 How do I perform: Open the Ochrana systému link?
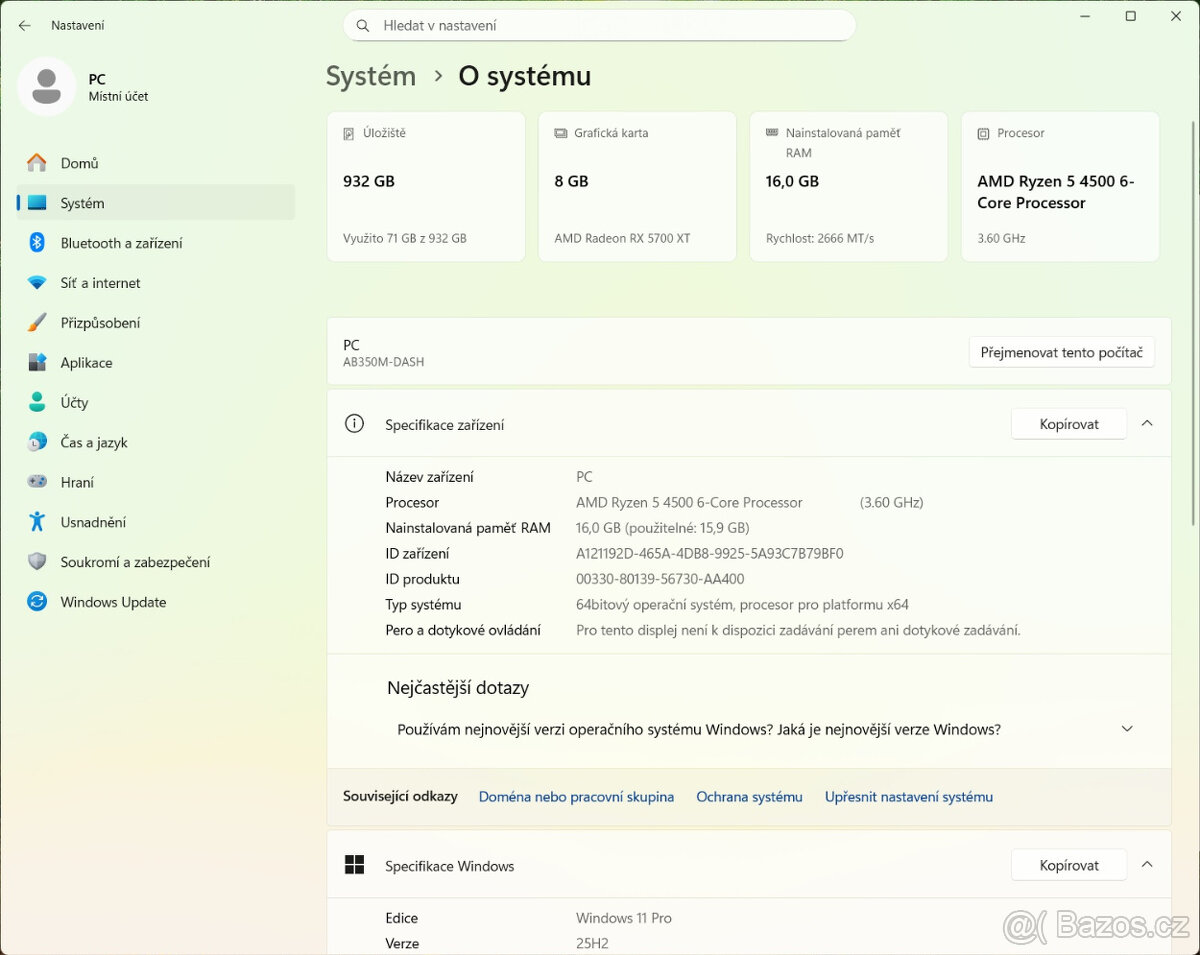[749, 796]
